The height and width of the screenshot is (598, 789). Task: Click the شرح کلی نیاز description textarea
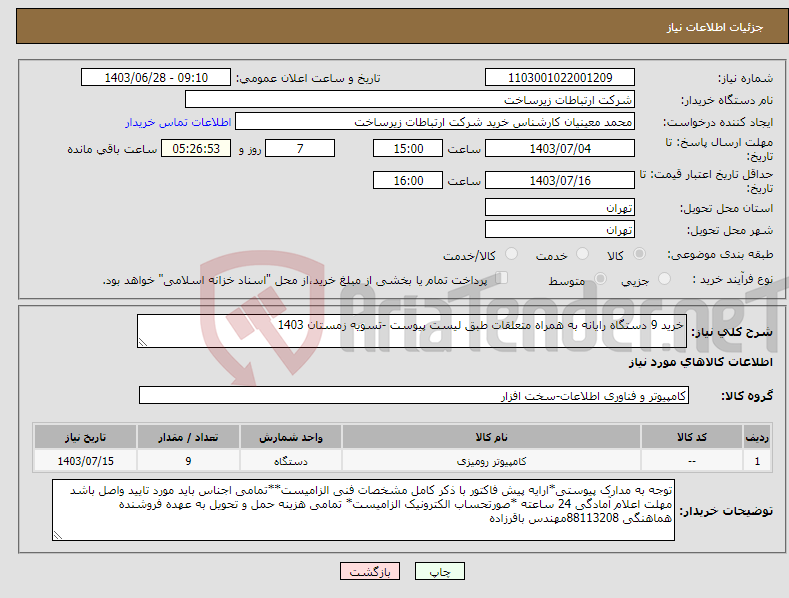click(412, 331)
